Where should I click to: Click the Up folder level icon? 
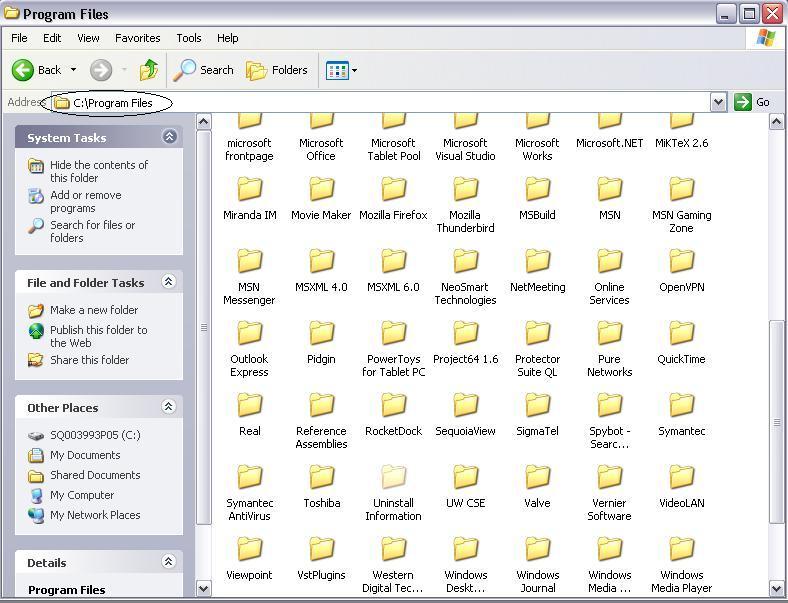click(149, 70)
